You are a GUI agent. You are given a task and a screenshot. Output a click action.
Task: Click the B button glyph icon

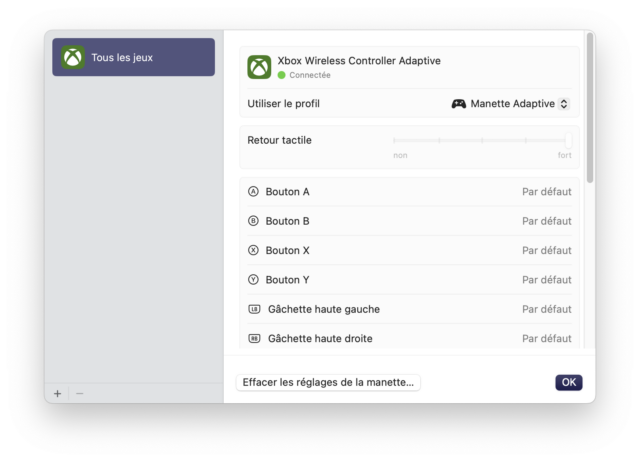(x=253, y=221)
